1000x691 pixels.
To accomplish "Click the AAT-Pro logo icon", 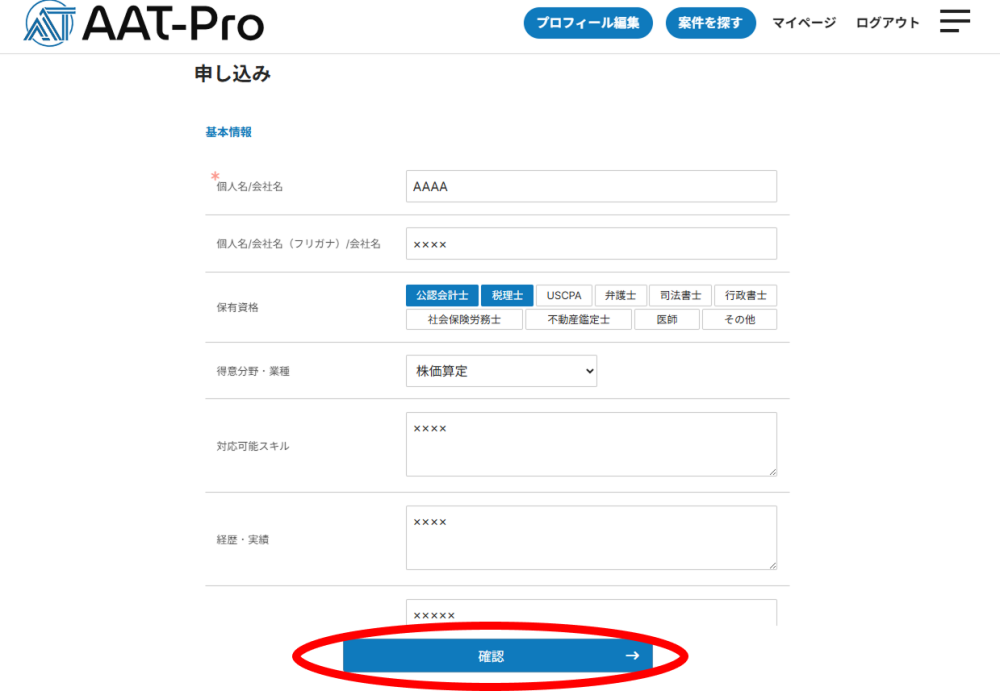I will (48, 22).
